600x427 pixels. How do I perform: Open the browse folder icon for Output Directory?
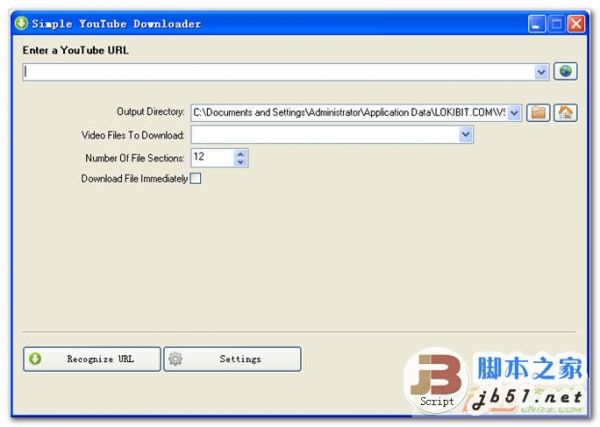tap(538, 113)
